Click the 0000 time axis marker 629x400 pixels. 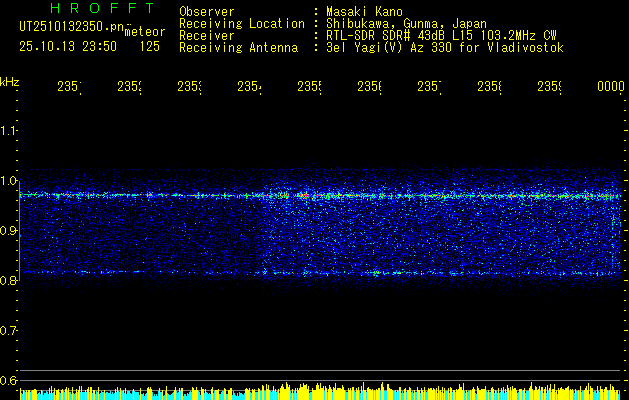(611, 87)
